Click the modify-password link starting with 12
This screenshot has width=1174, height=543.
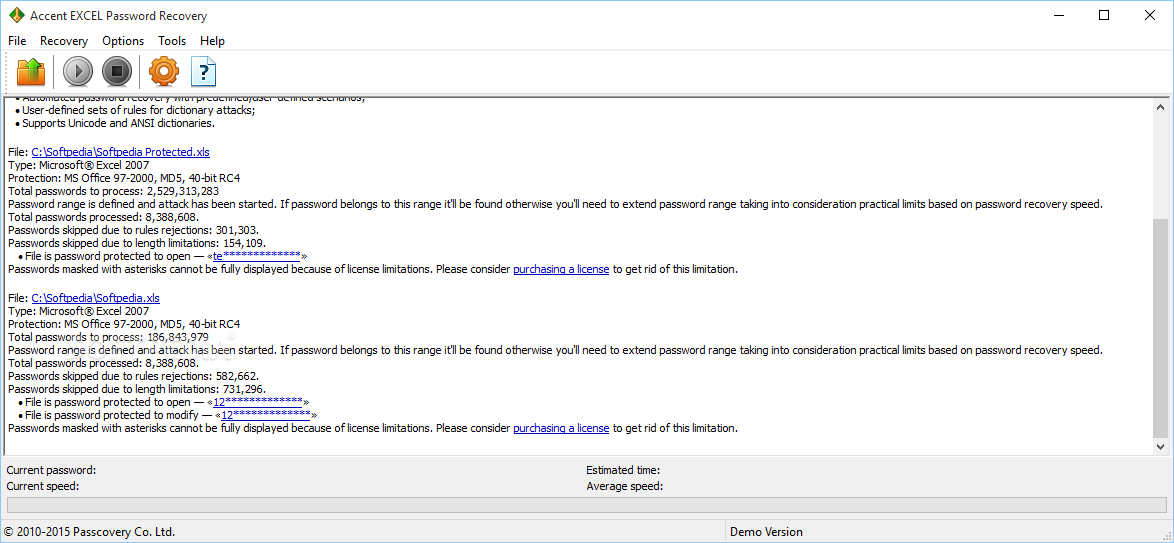[266, 415]
